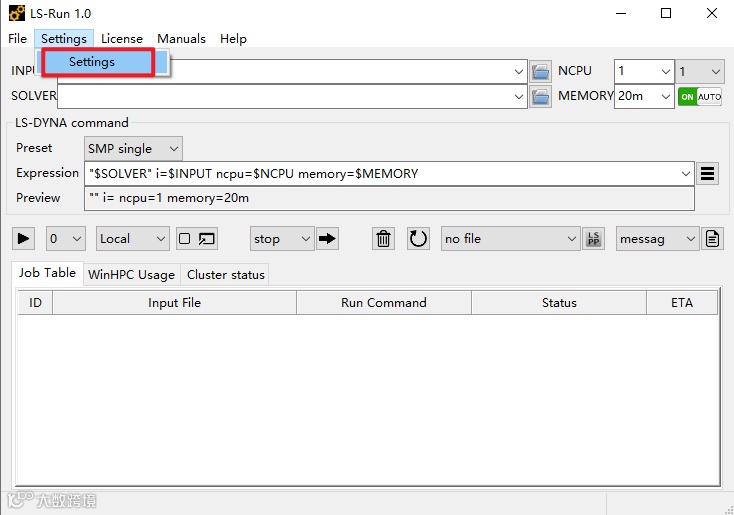The height and width of the screenshot is (515, 734).
Task: Click the Run Command column header
Action: (383, 303)
